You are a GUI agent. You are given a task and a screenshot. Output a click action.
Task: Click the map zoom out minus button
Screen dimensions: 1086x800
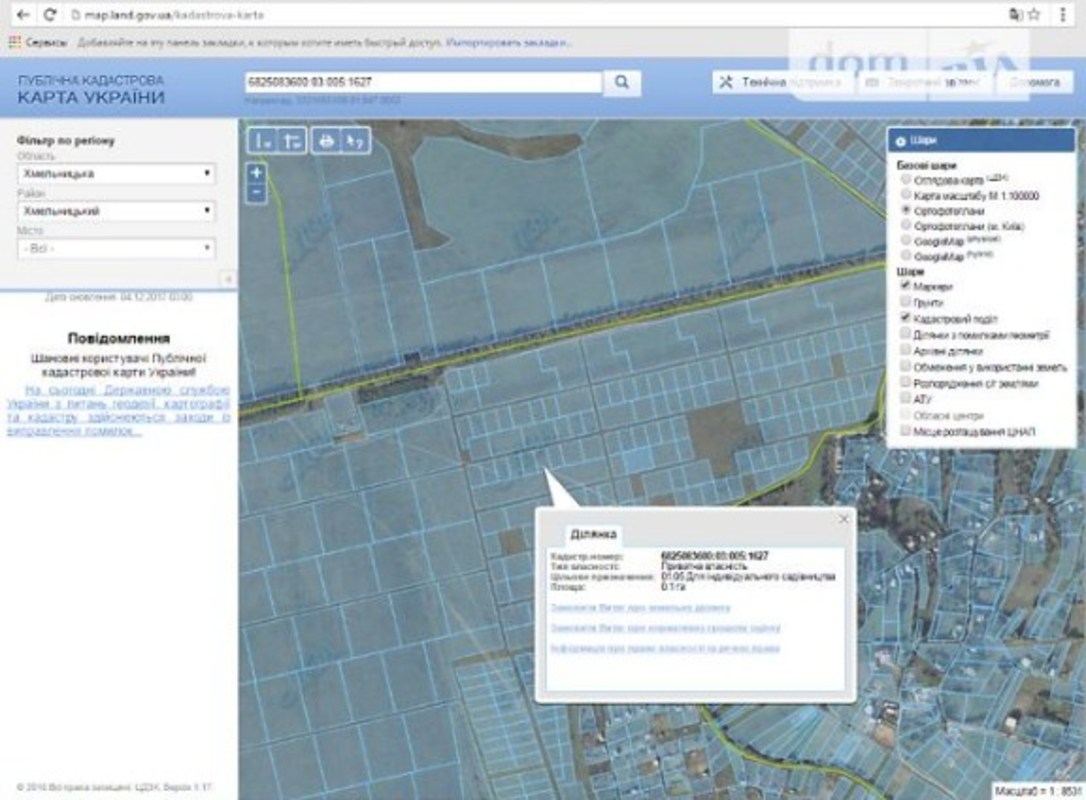(256, 191)
